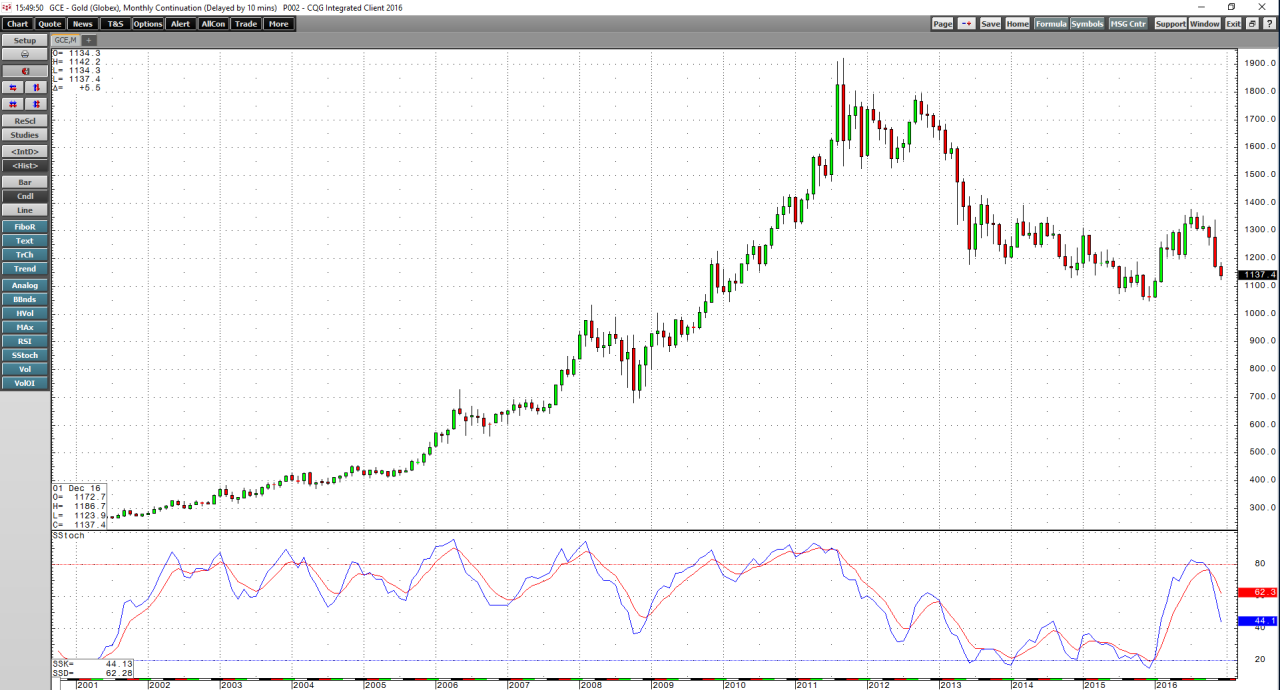Click the red 62.3 SSD value label

tap(1257, 593)
